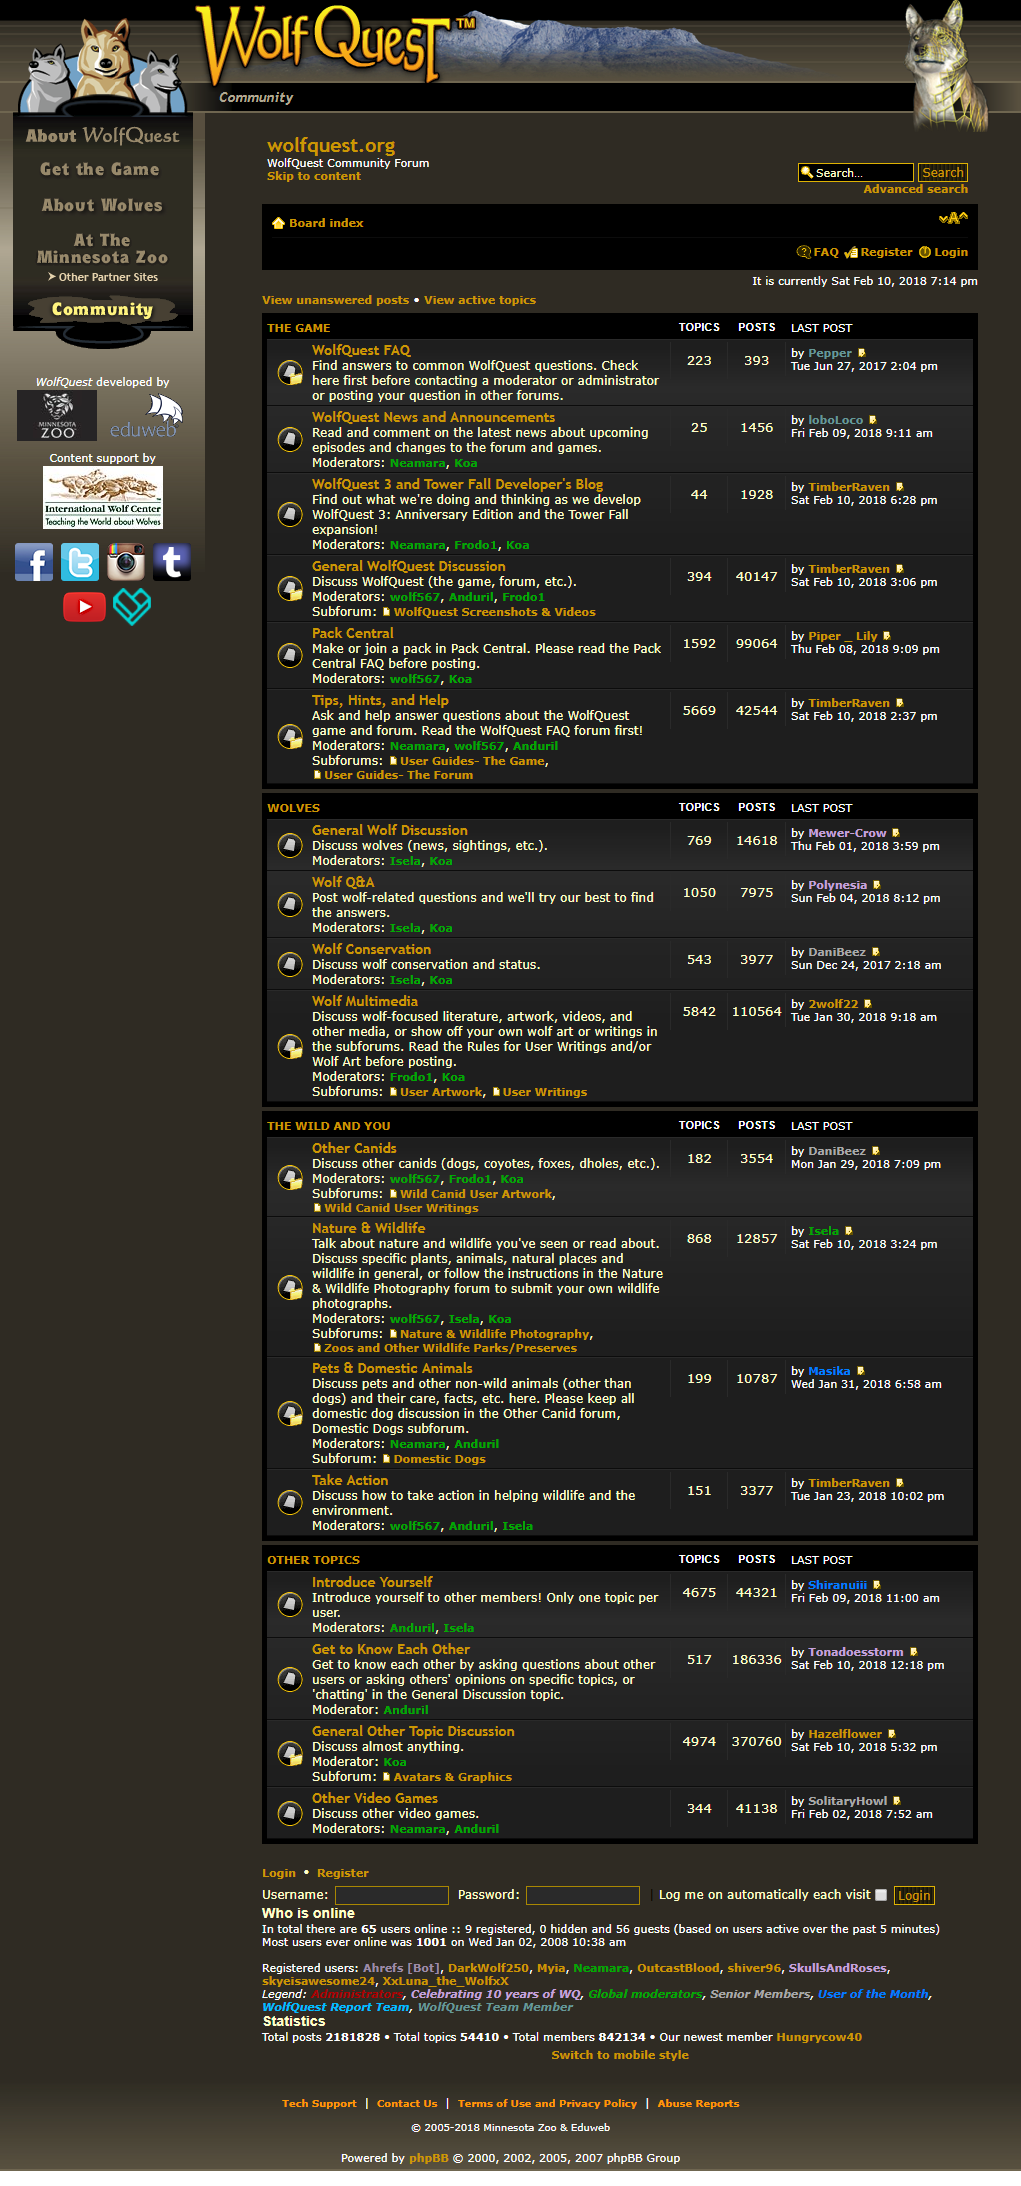Focus the Password input field
Screen dimensions: 1021x2186
coord(583,1895)
